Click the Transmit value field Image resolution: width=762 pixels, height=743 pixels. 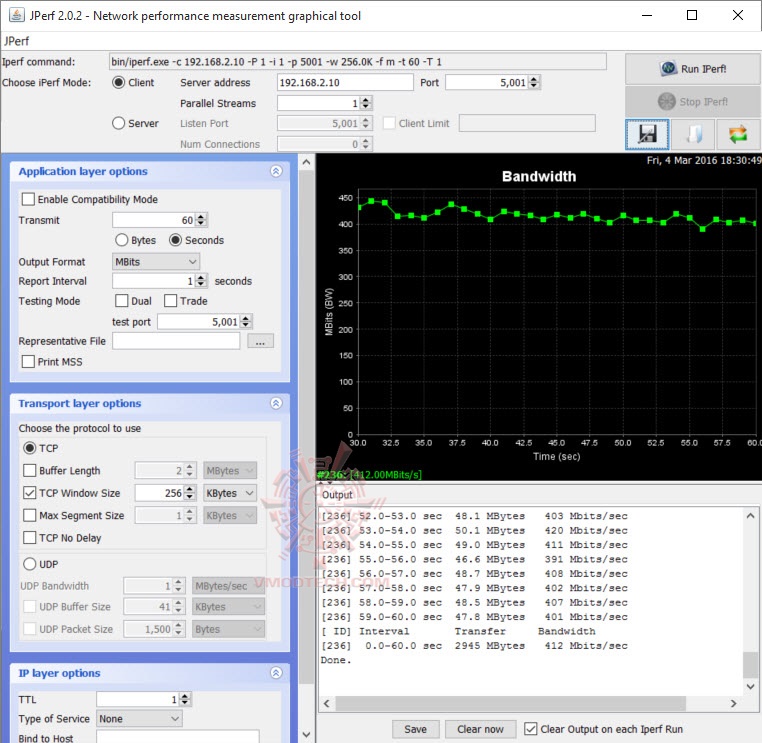tap(154, 220)
